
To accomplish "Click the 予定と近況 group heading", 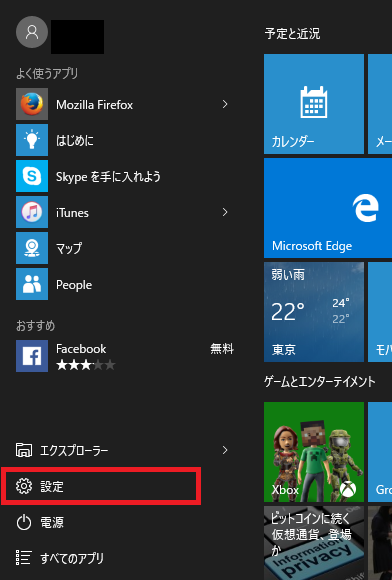I will (x=292, y=34).
